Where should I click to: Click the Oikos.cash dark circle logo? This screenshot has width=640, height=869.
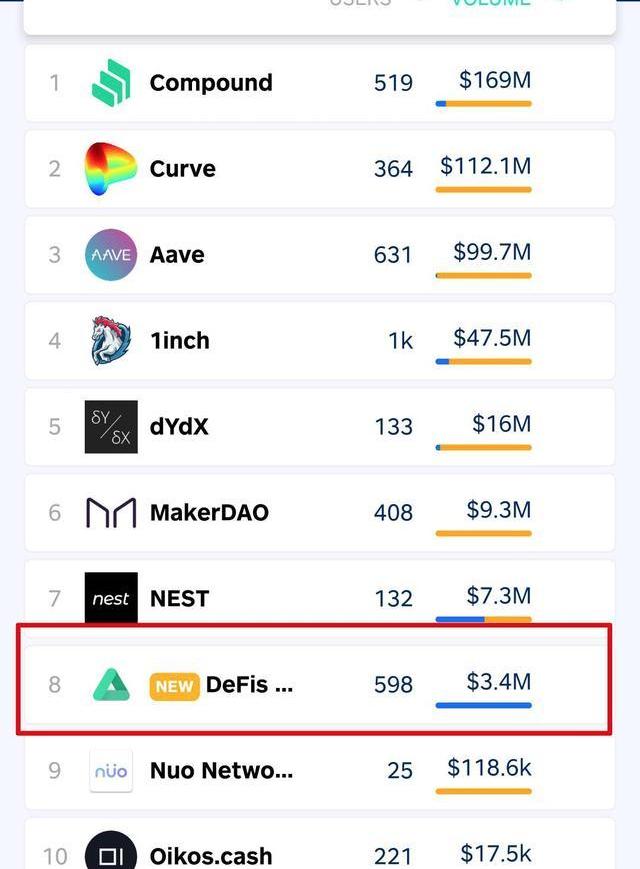point(111,851)
